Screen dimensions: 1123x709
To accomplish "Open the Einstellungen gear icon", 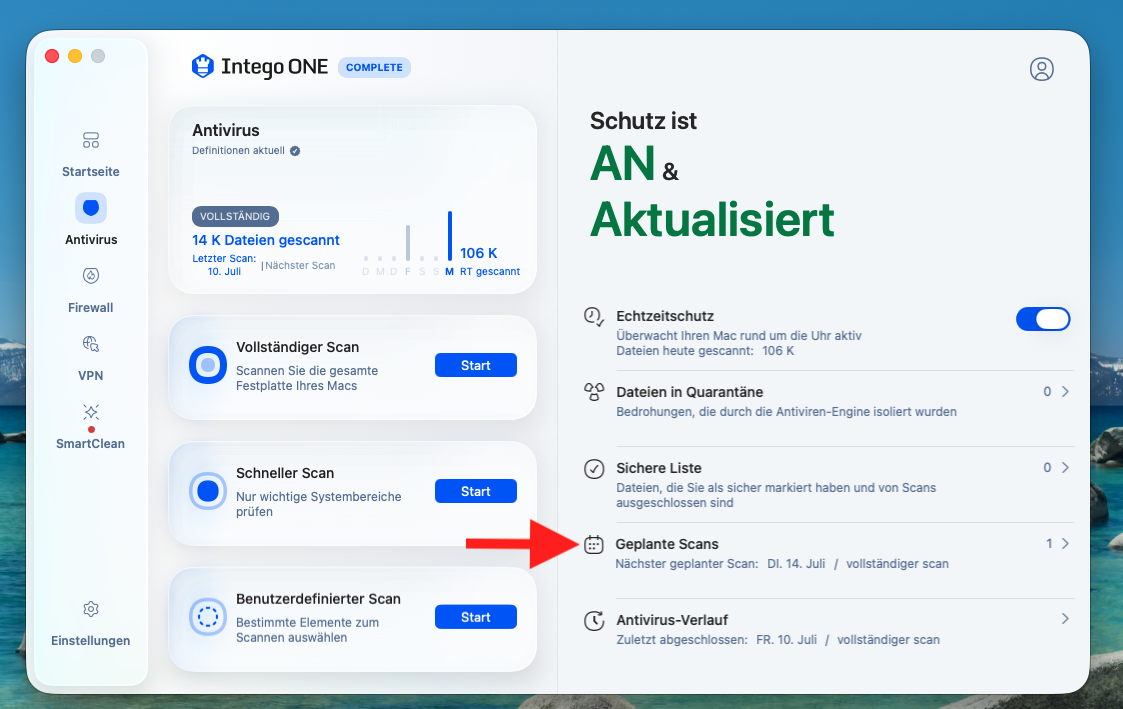I will coord(91,609).
